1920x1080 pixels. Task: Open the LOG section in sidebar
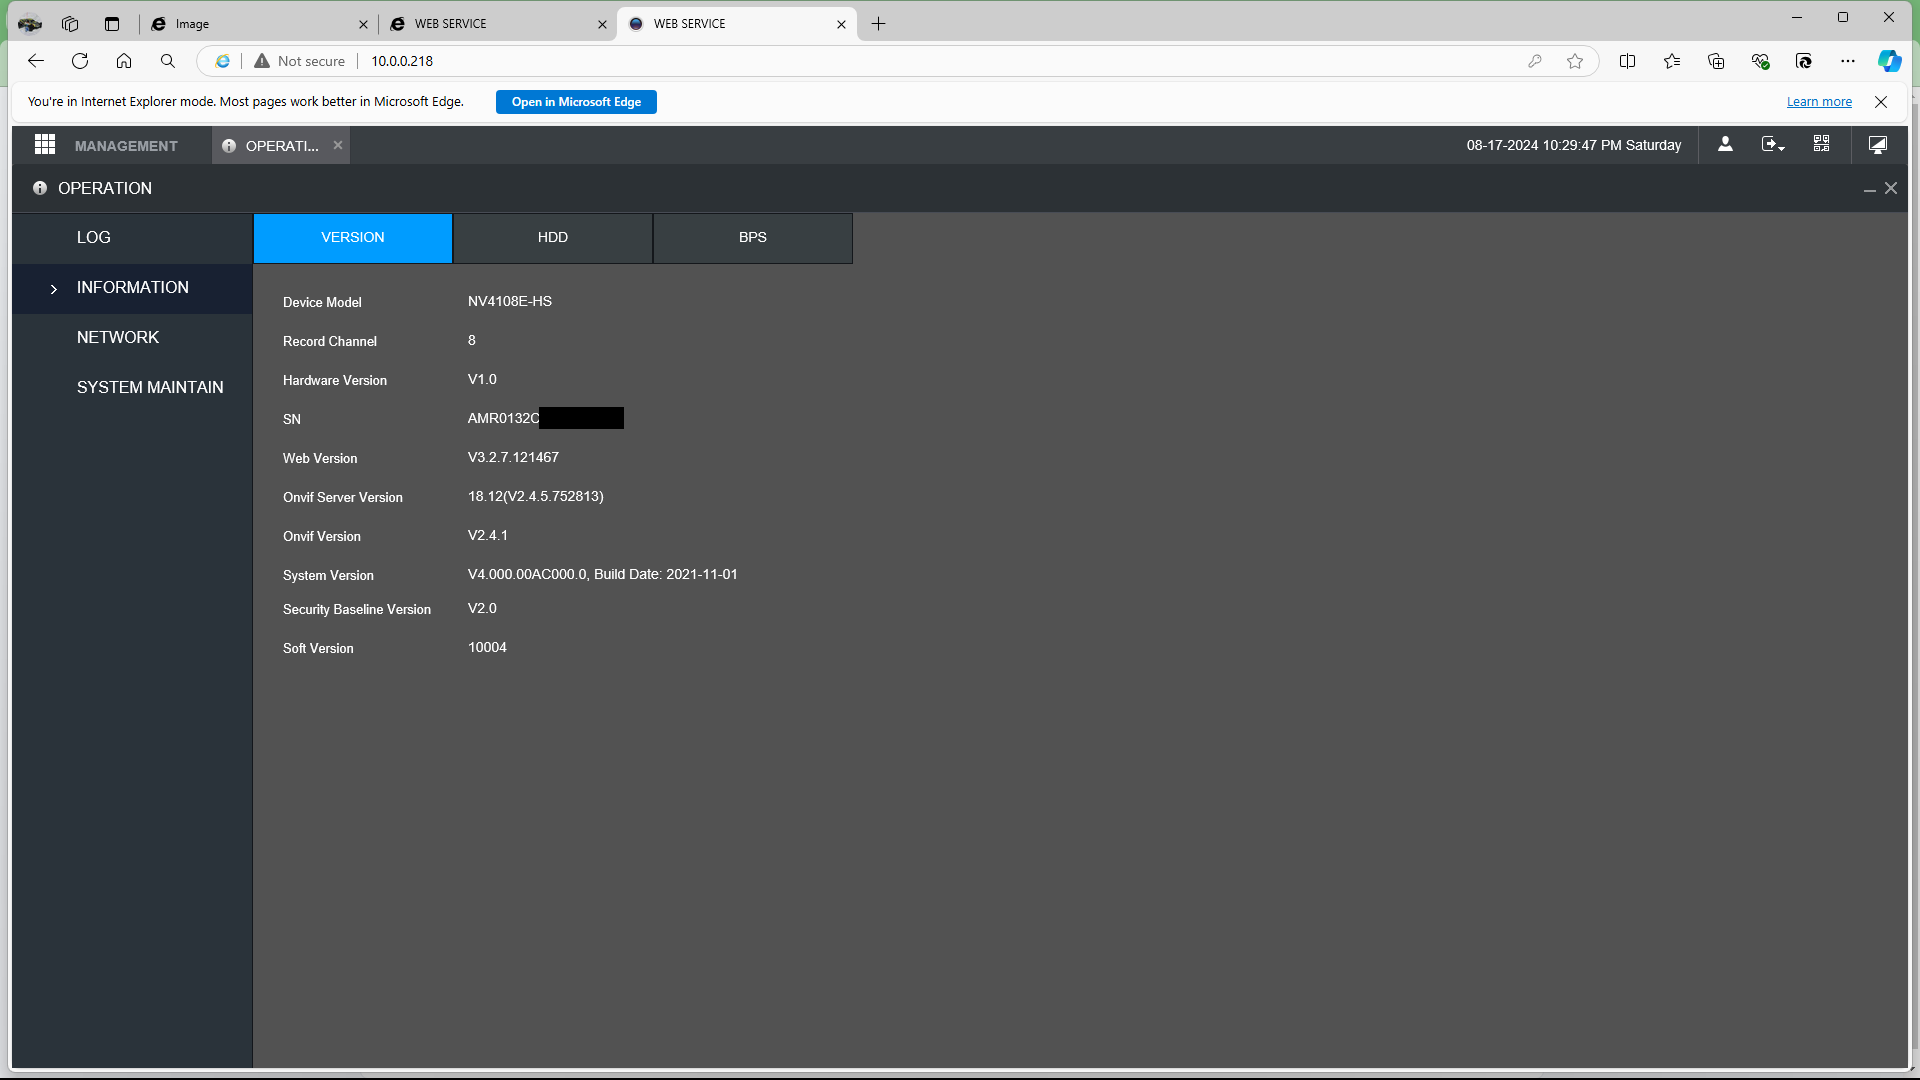(x=132, y=238)
